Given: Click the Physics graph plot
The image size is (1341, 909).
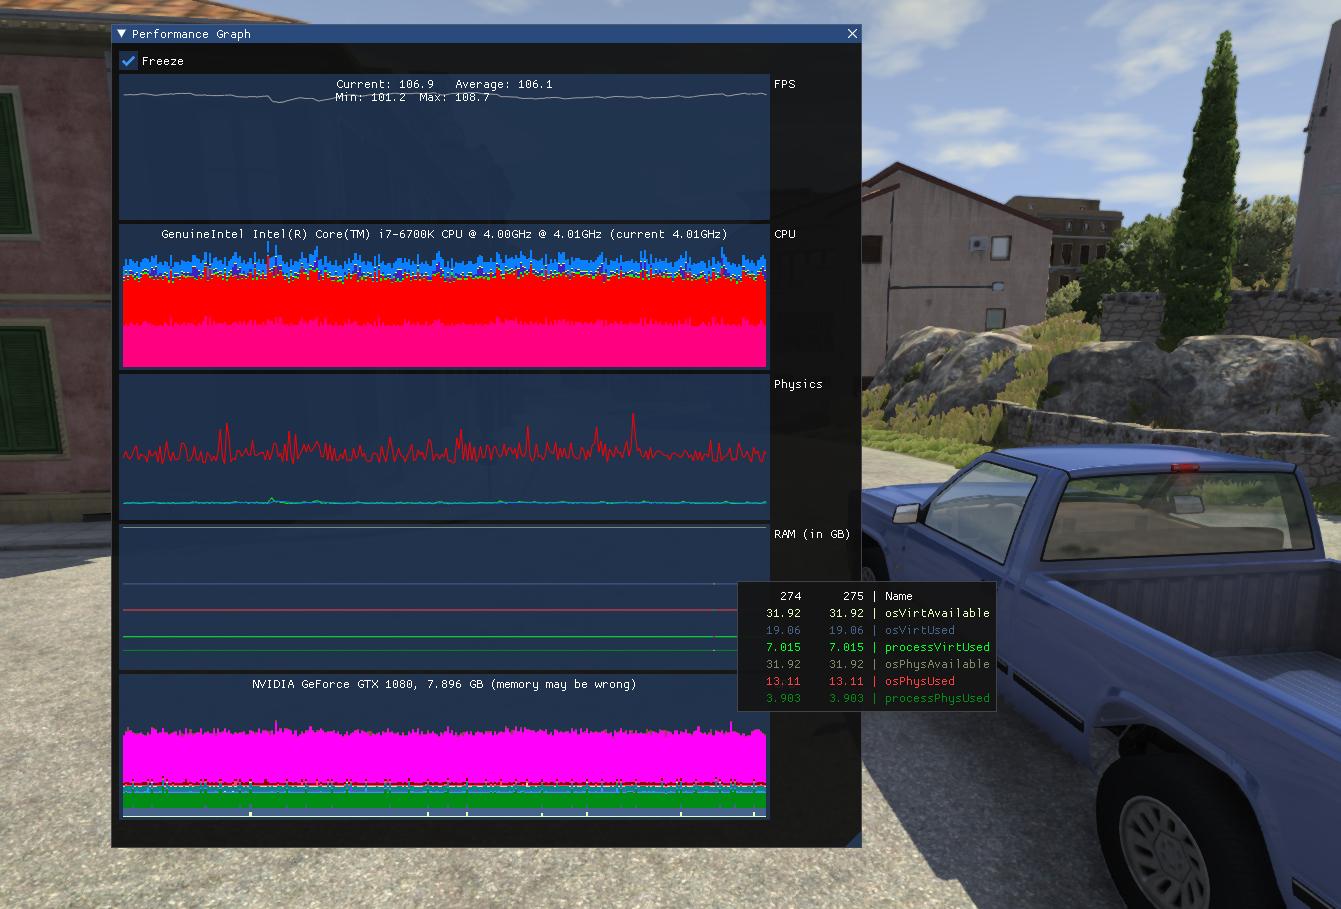Looking at the screenshot, I should pyautogui.click(x=444, y=447).
